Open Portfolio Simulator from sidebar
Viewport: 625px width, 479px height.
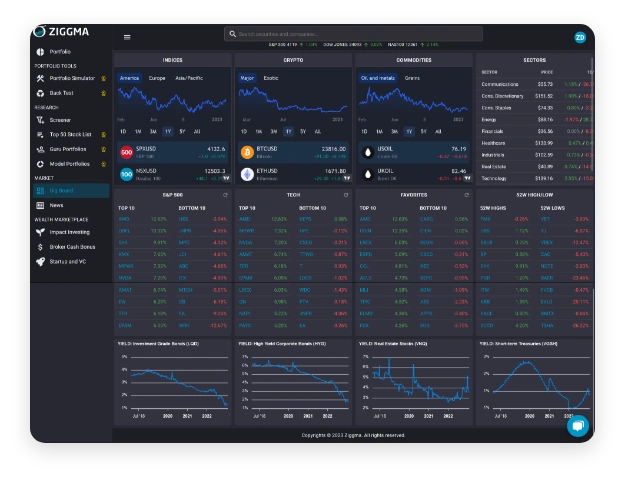[71, 78]
